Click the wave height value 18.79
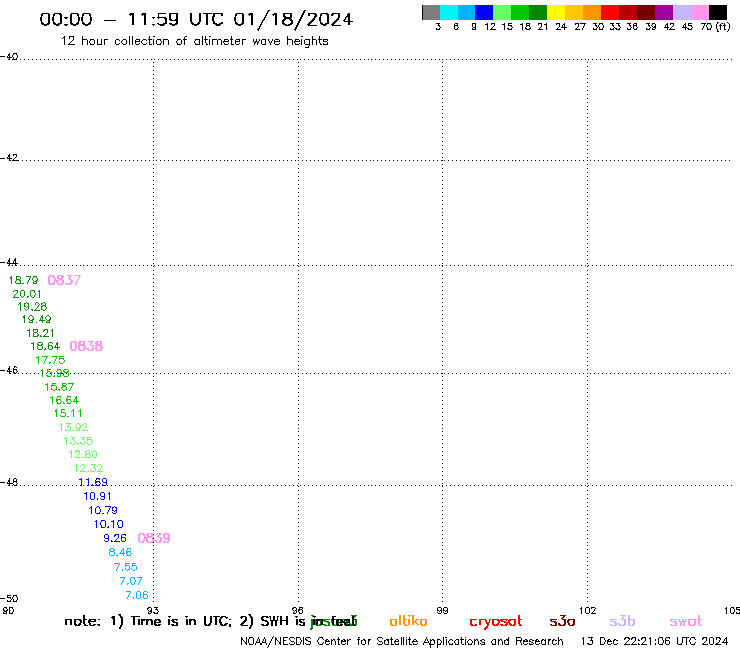This screenshot has height=650, width=740. (x=24, y=280)
